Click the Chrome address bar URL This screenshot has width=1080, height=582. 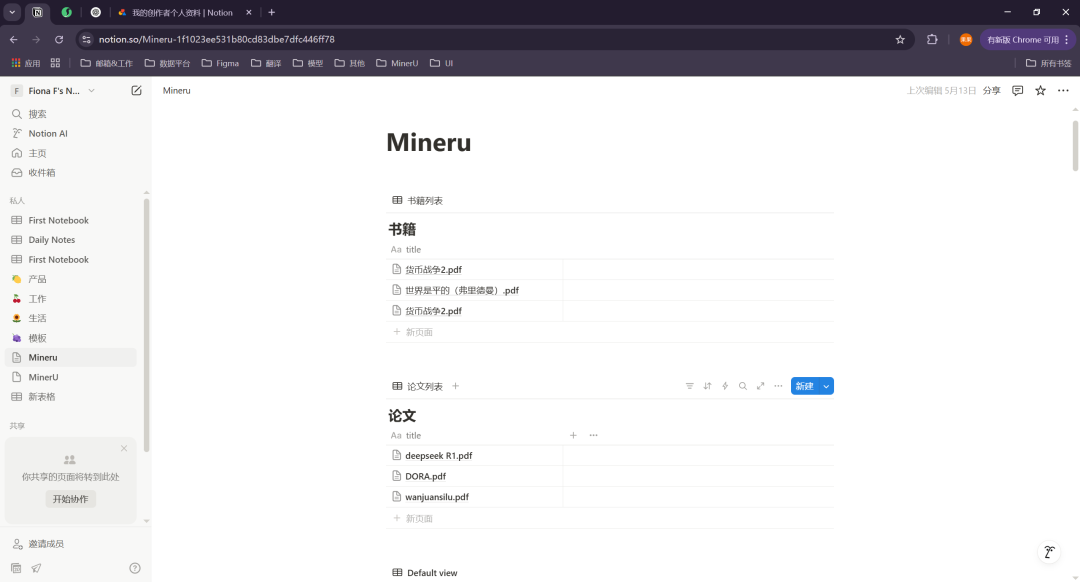[x=216, y=40]
